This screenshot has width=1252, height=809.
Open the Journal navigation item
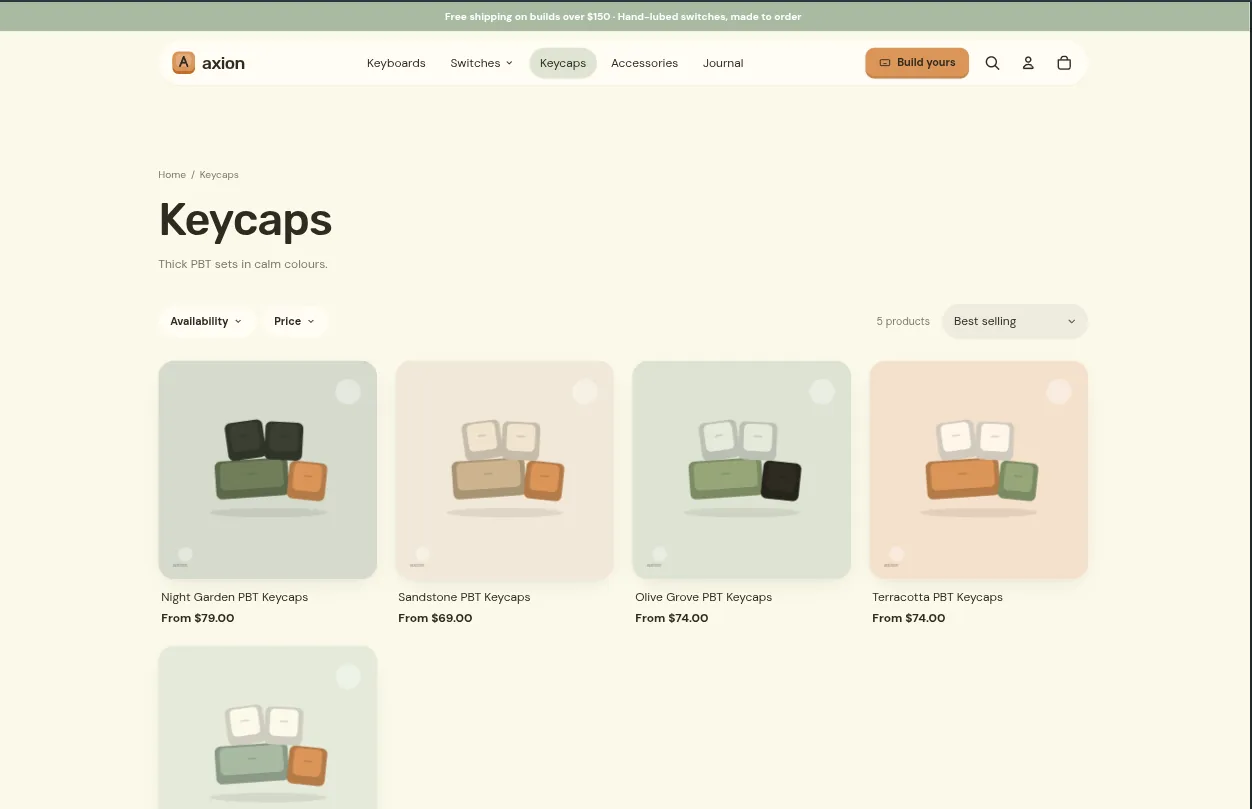[x=723, y=63]
